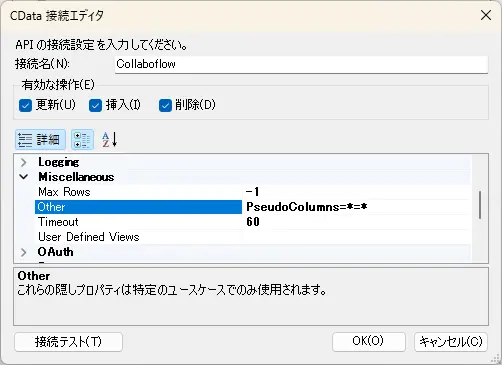Click the OAuth category label
This screenshot has width=502, height=365.
pos(56,252)
